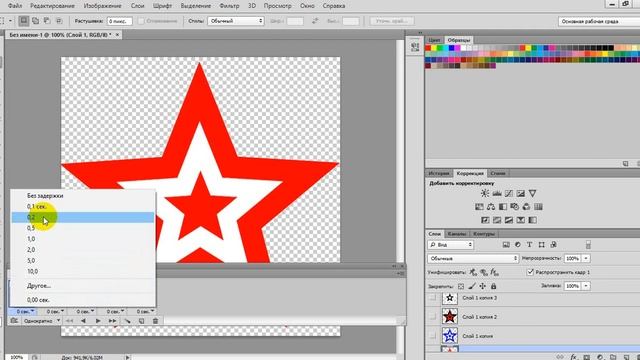This screenshot has width=640, height=360.
Task: Add an Exposure adjustment icon
Action: (x=520, y=193)
